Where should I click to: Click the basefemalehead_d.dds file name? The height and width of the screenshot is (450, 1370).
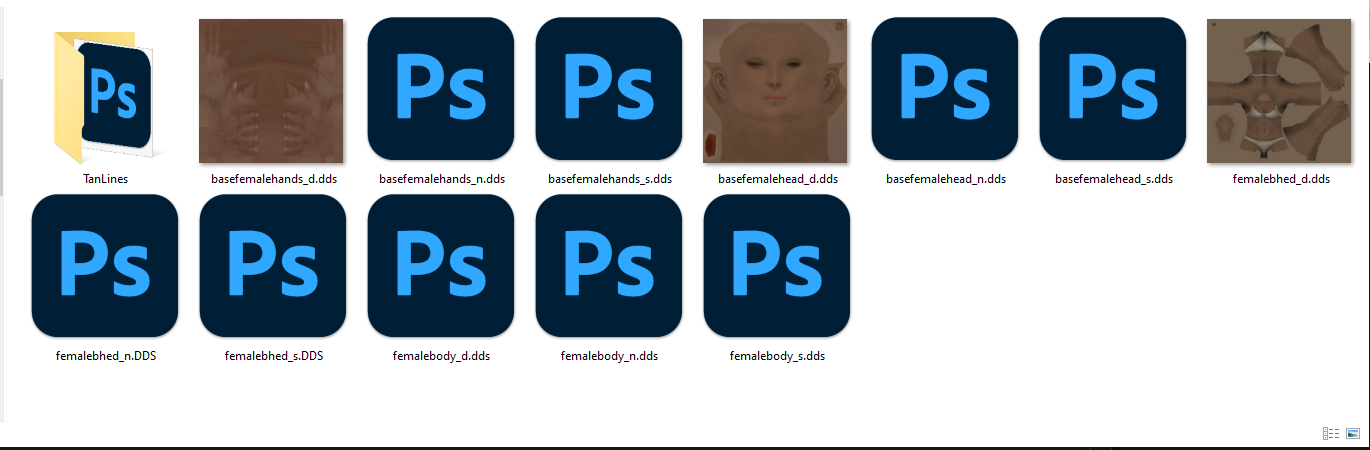click(778, 179)
